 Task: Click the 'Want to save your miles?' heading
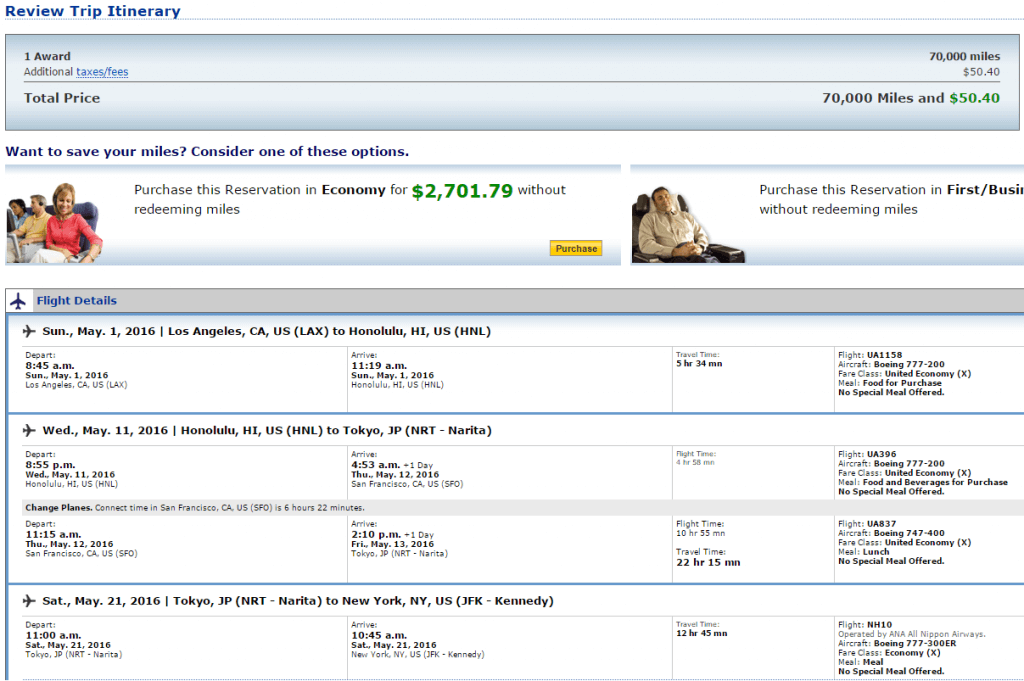coord(207,152)
